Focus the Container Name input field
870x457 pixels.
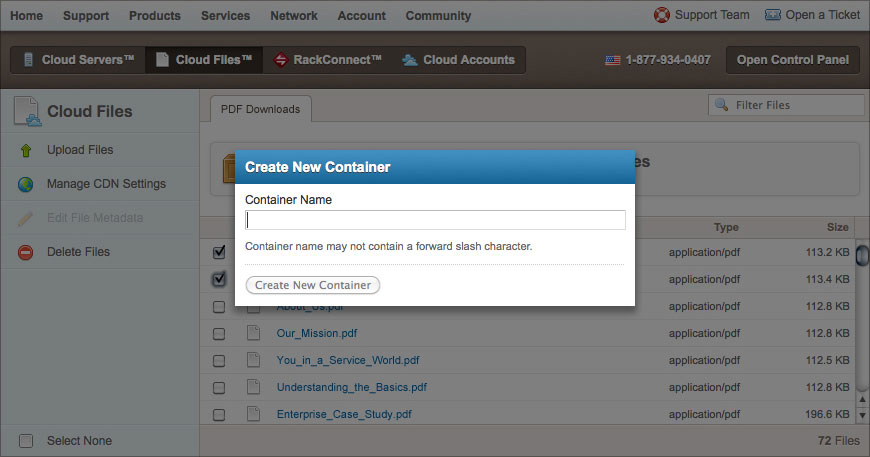pos(436,220)
